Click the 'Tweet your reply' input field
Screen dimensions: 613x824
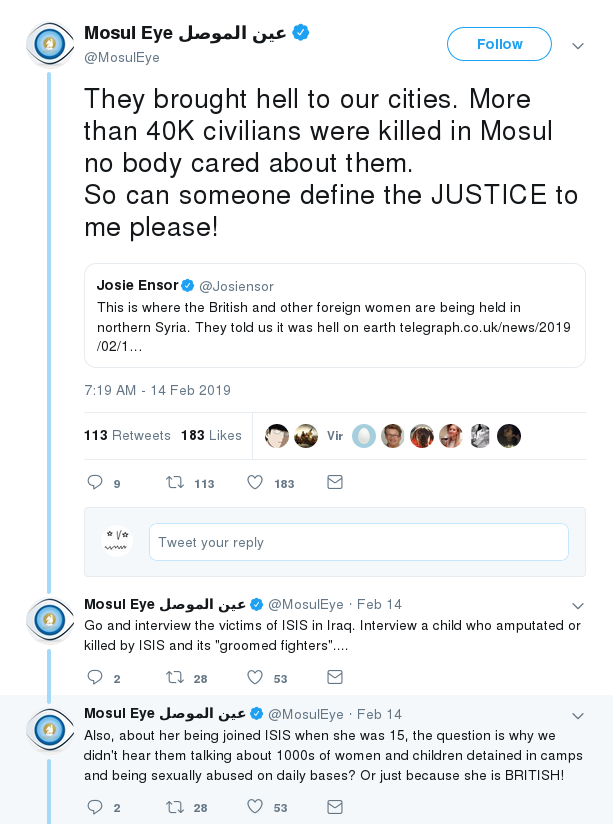point(358,542)
